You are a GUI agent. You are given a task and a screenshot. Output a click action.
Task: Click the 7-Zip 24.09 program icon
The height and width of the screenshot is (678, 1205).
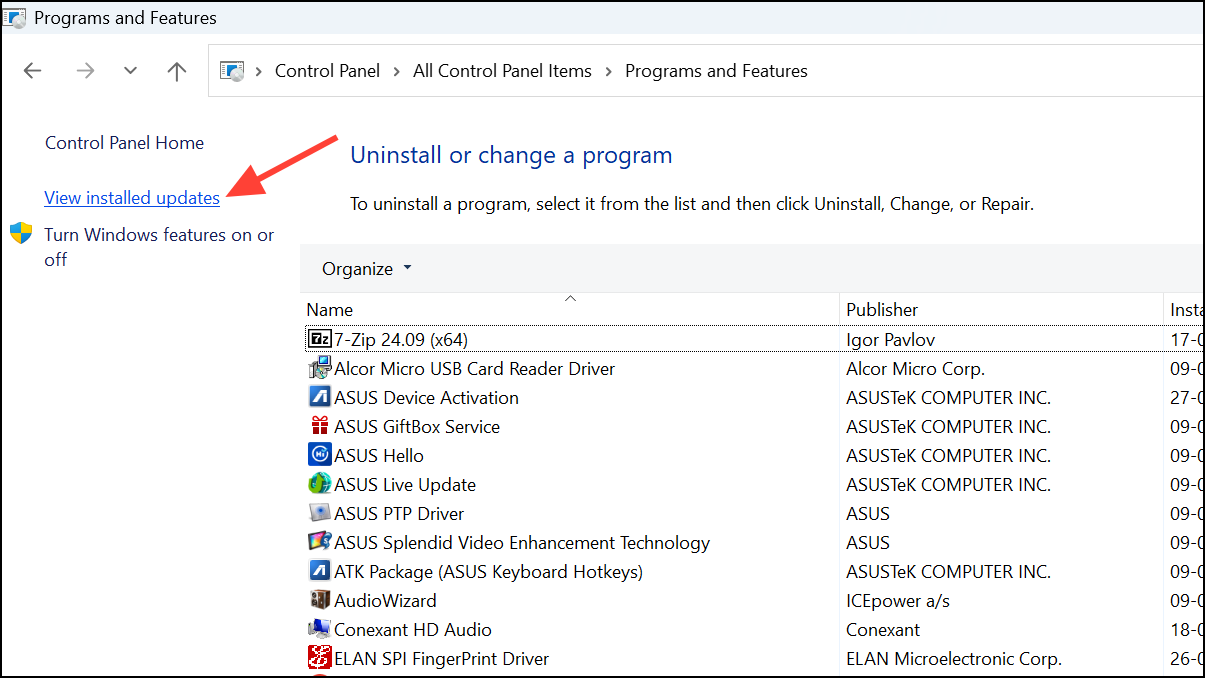[319, 339]
